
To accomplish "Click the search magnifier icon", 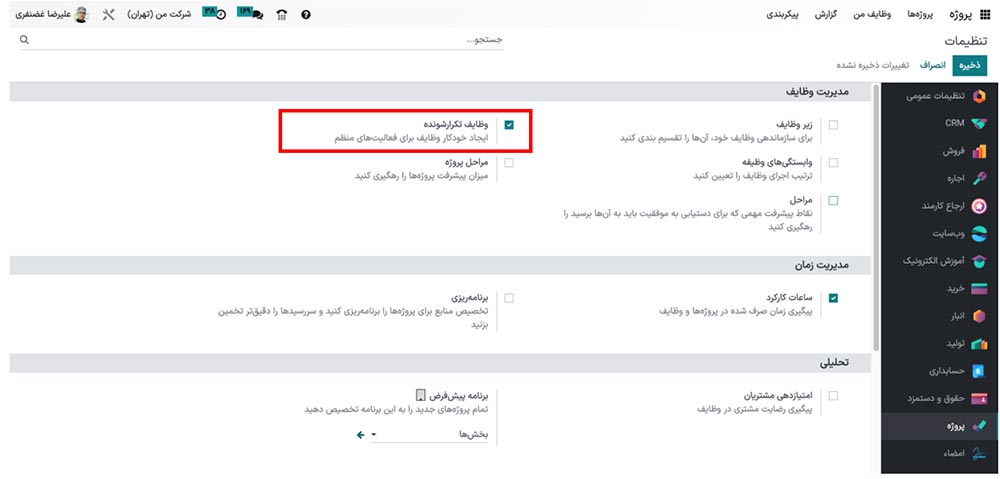I will click(x=24, y=40).
